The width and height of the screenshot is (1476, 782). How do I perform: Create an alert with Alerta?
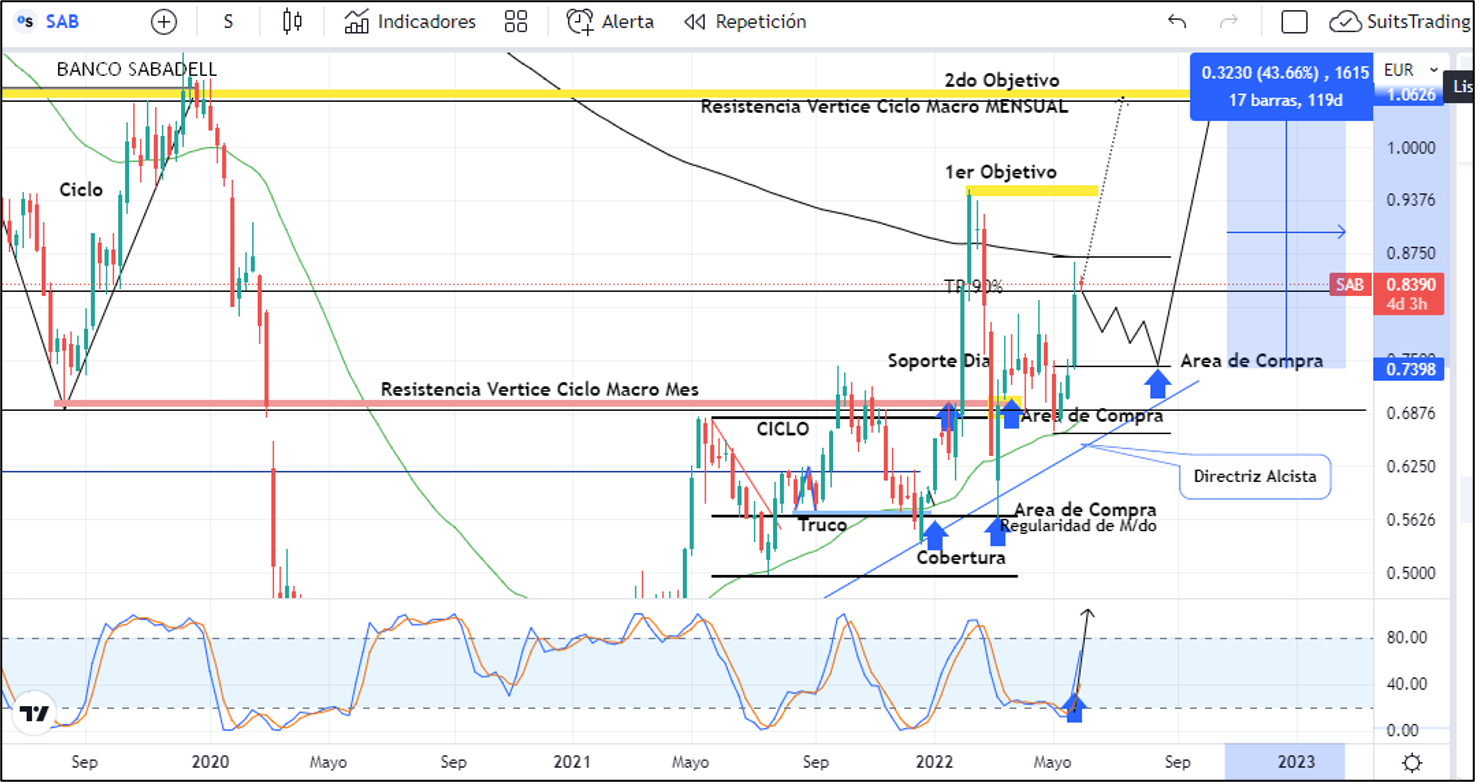tap(610, 22)
